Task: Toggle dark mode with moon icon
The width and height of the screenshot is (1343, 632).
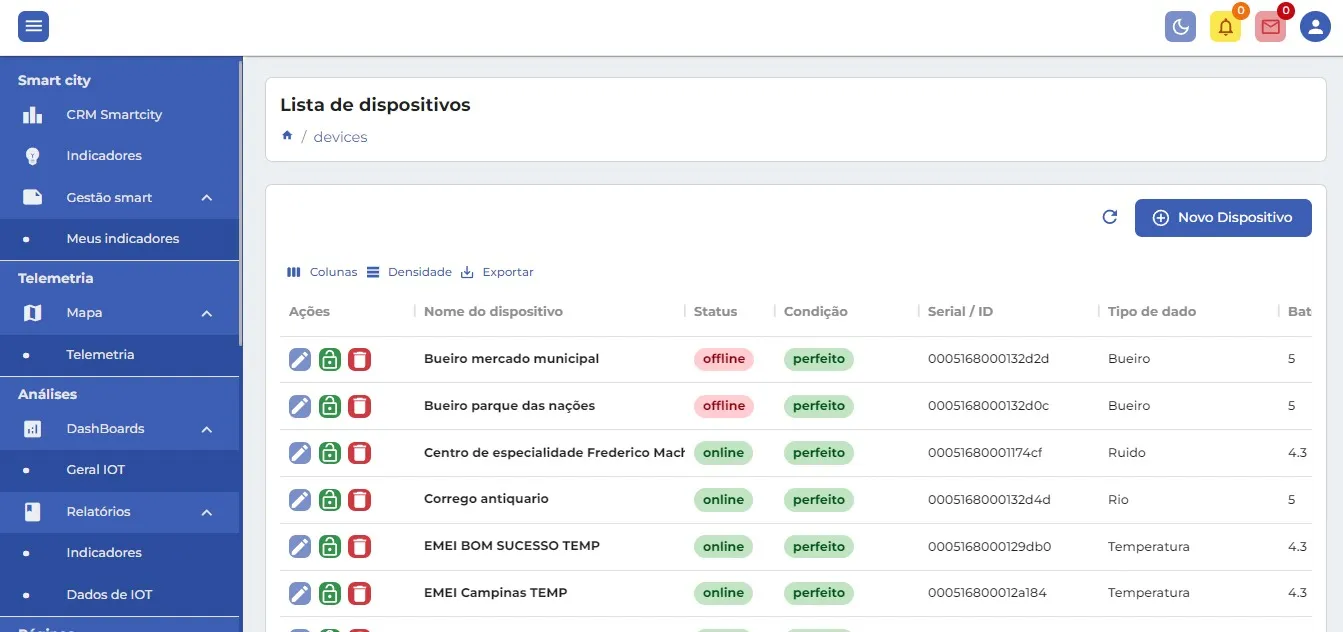Action: tap(1180, 27)
